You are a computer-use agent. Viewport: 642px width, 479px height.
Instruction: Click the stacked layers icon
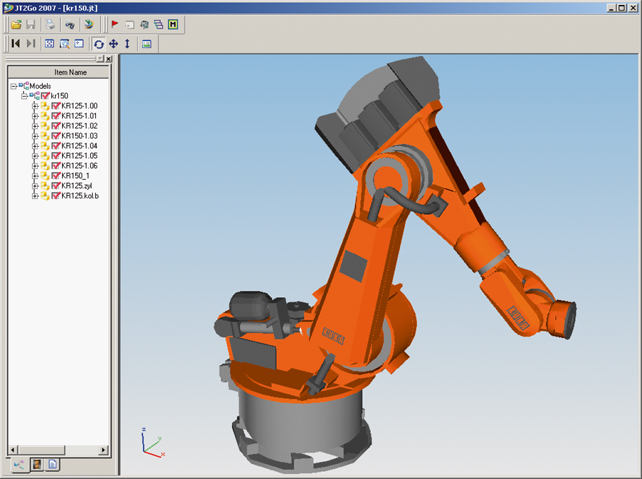coord(158,25)
